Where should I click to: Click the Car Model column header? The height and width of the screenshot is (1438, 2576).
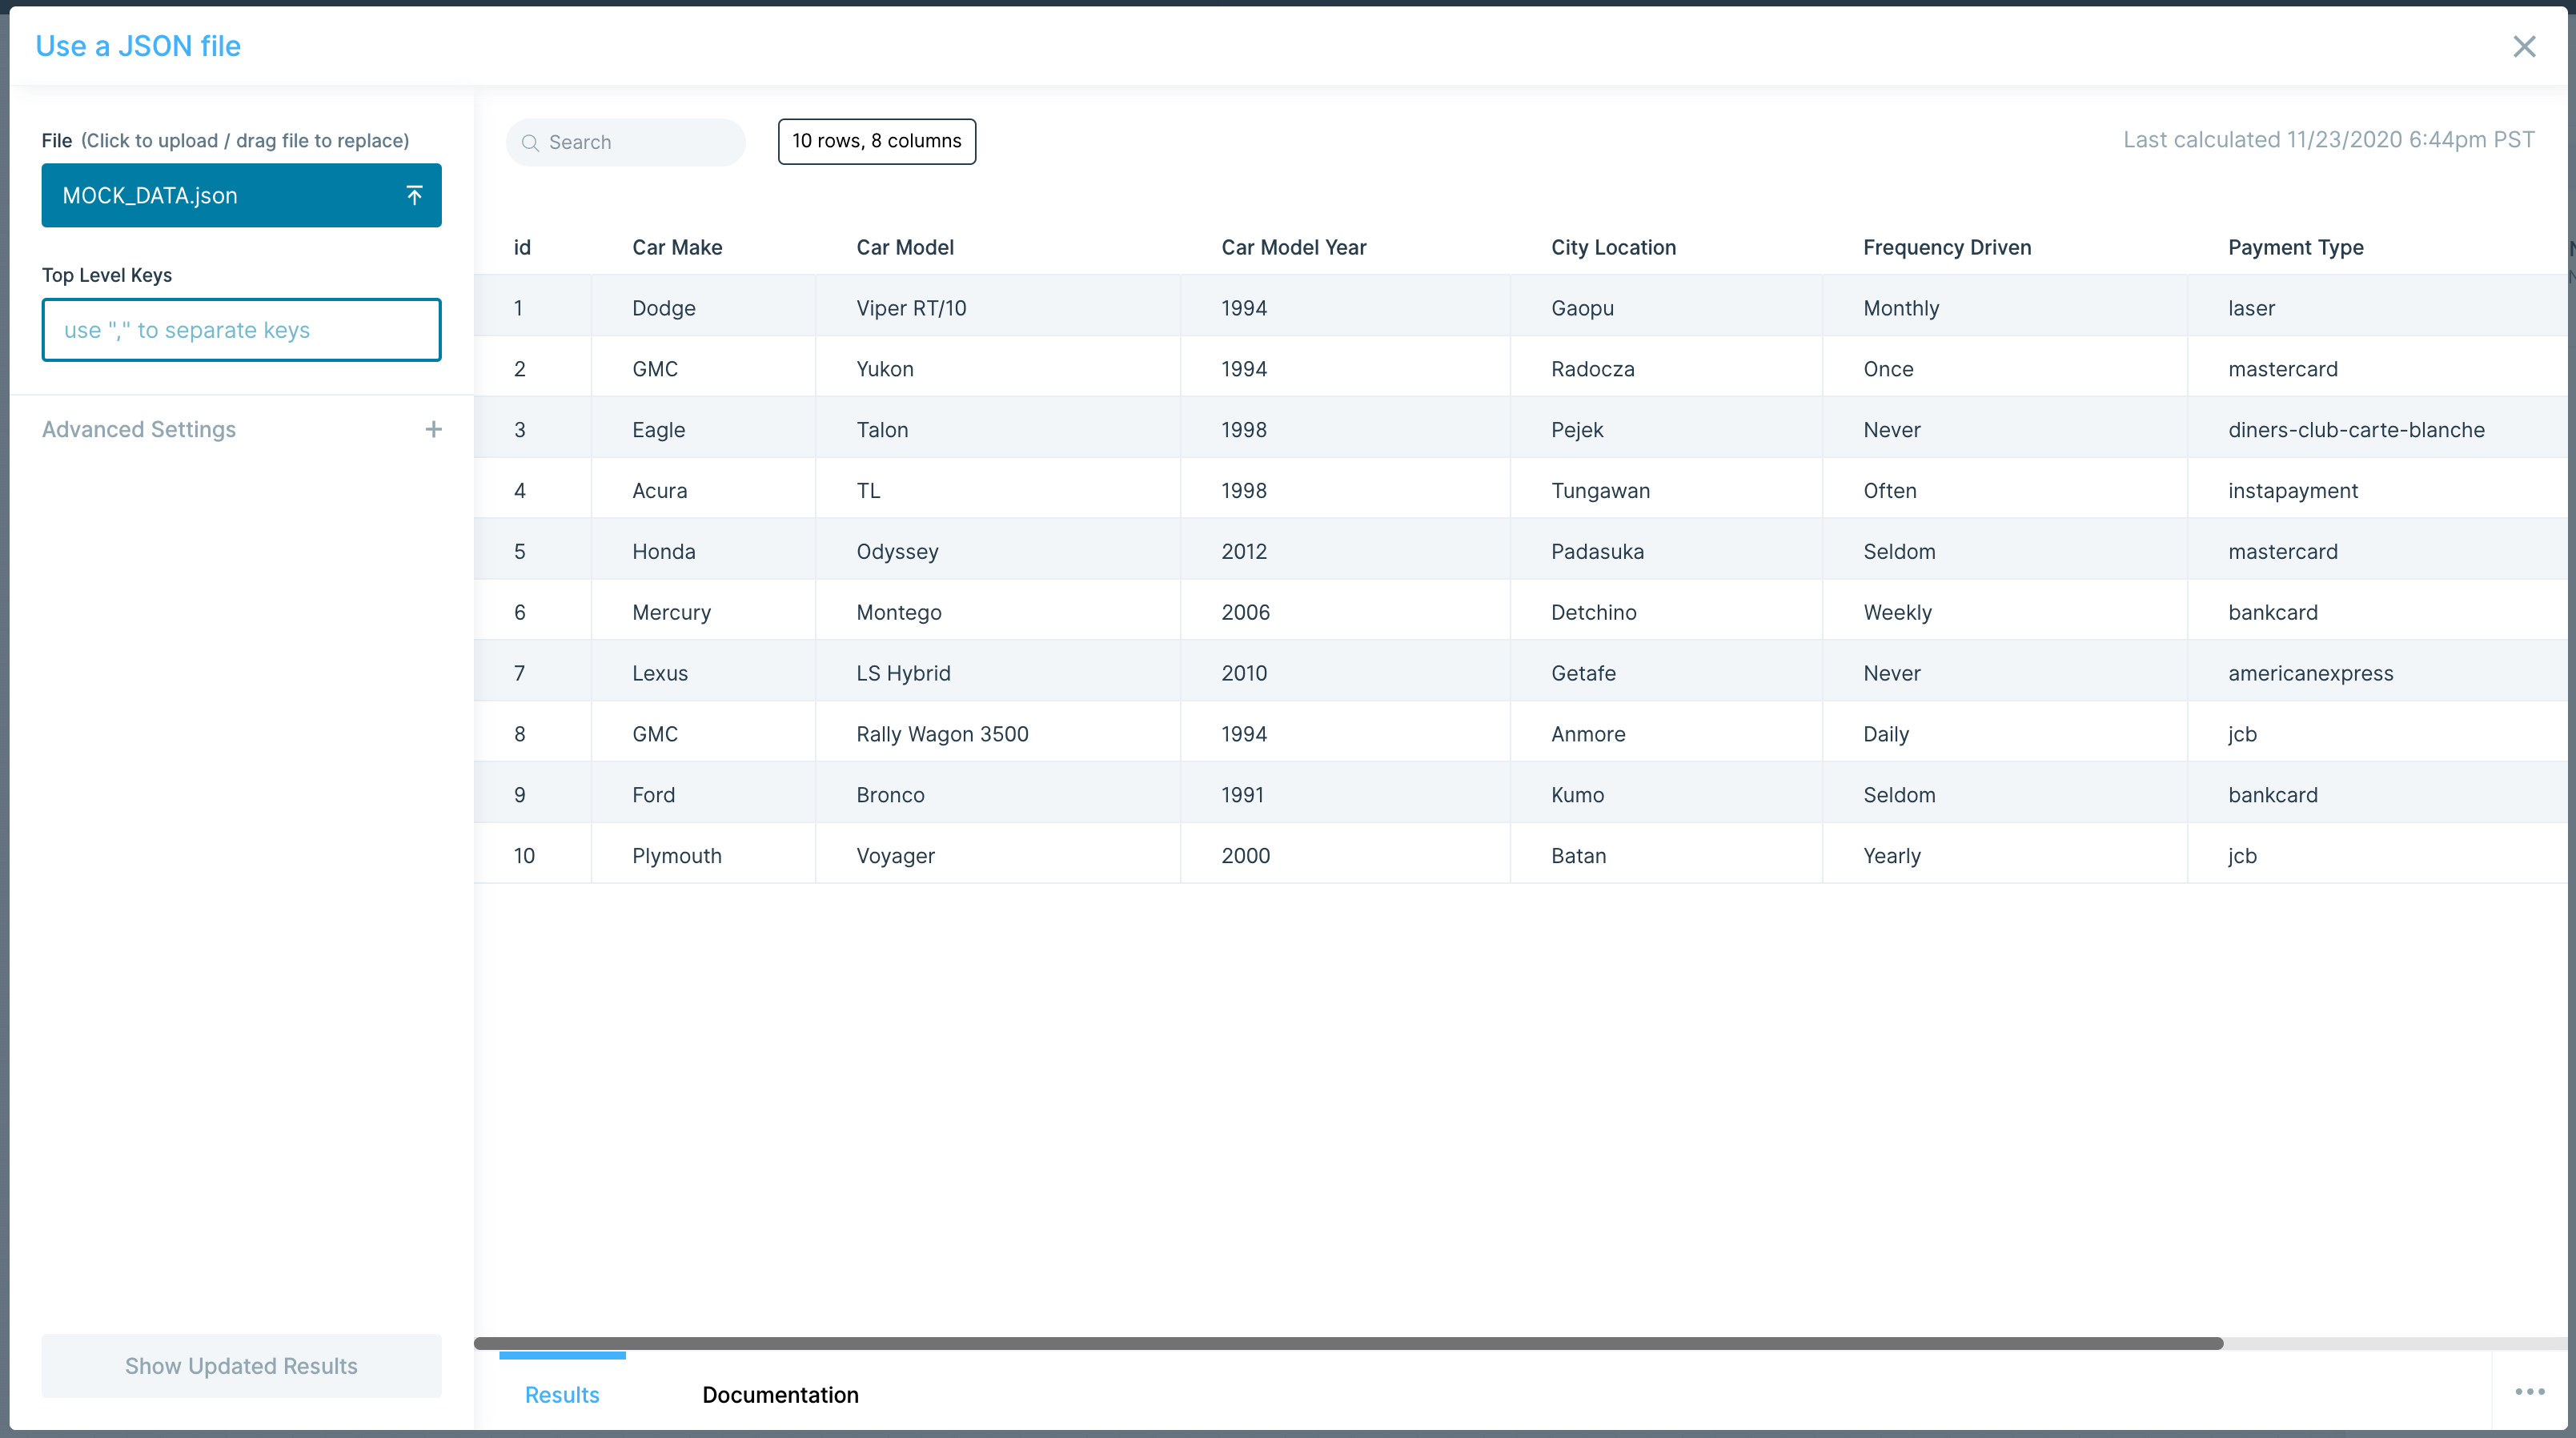point(905,247)
